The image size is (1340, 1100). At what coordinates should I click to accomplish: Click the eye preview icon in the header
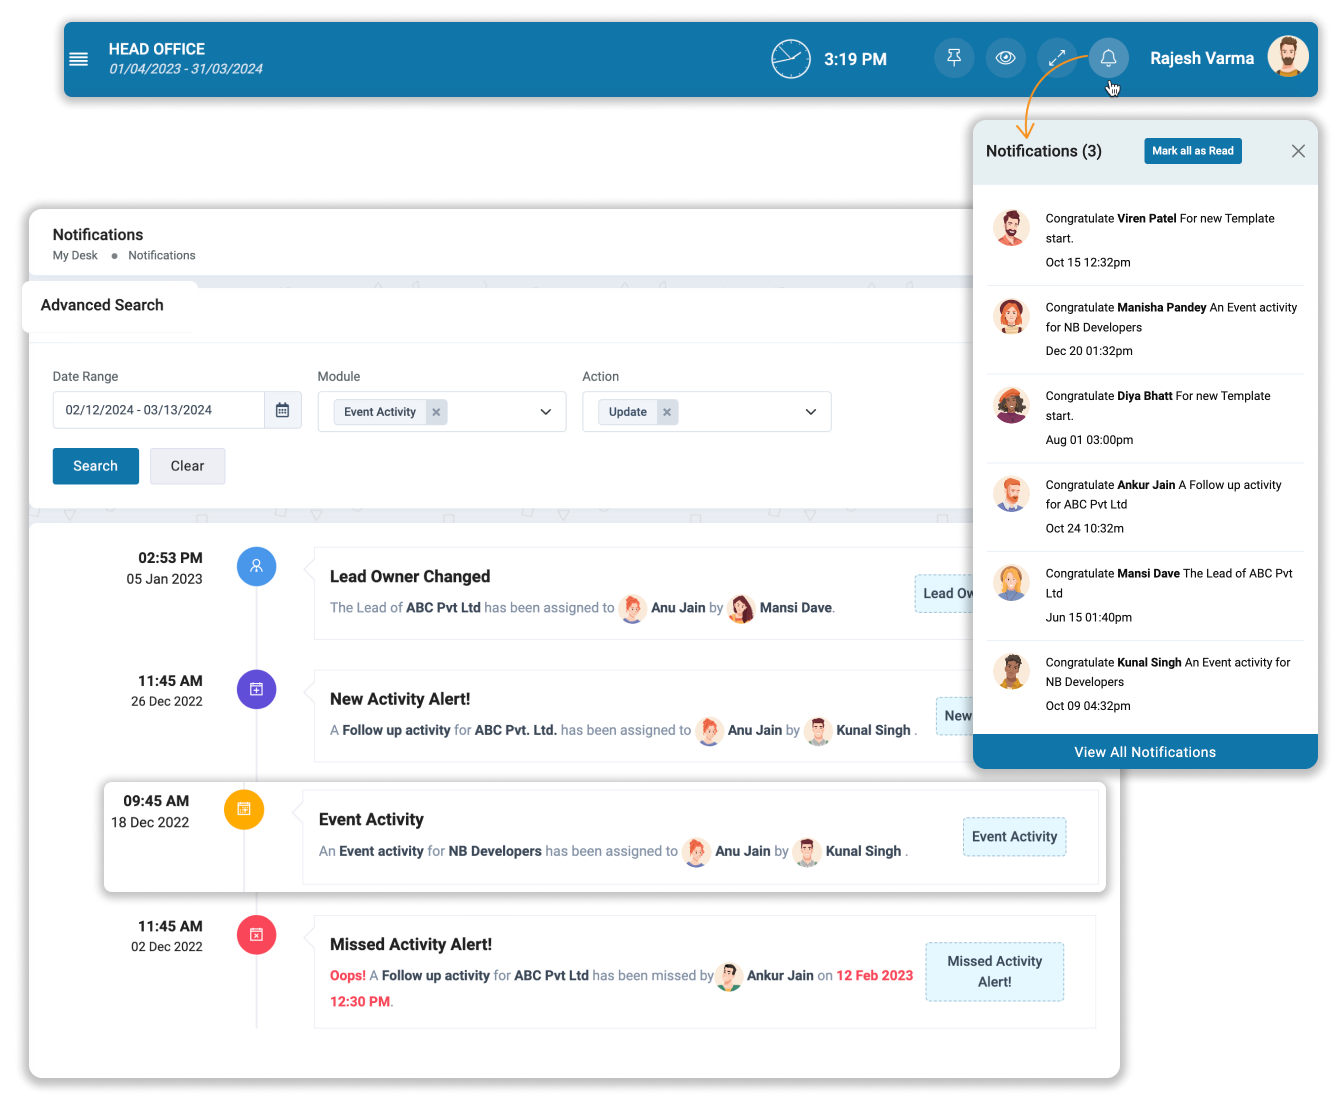[x=1005, y=58]
